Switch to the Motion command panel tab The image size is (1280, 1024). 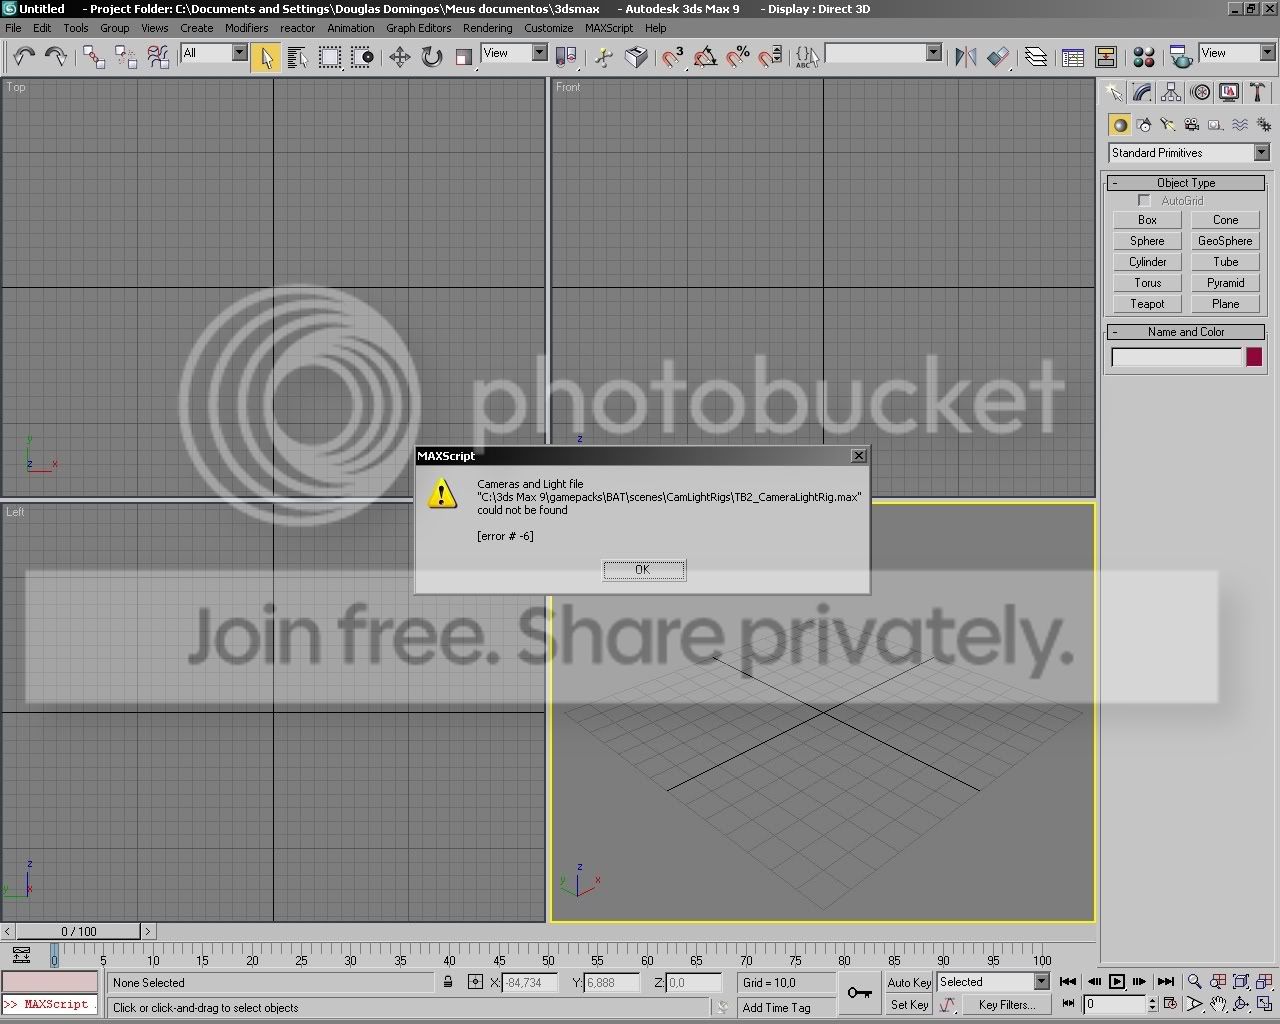[x=1200, y=93]
